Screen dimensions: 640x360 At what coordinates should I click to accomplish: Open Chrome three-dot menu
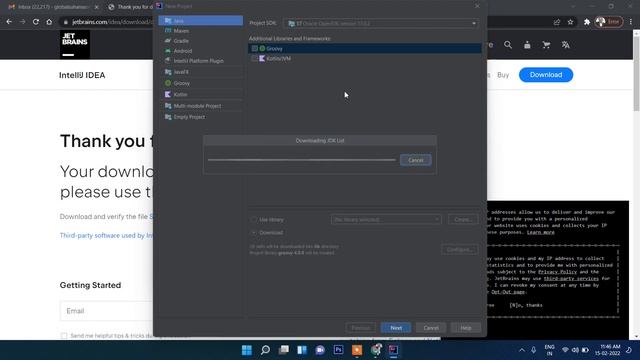631,22
